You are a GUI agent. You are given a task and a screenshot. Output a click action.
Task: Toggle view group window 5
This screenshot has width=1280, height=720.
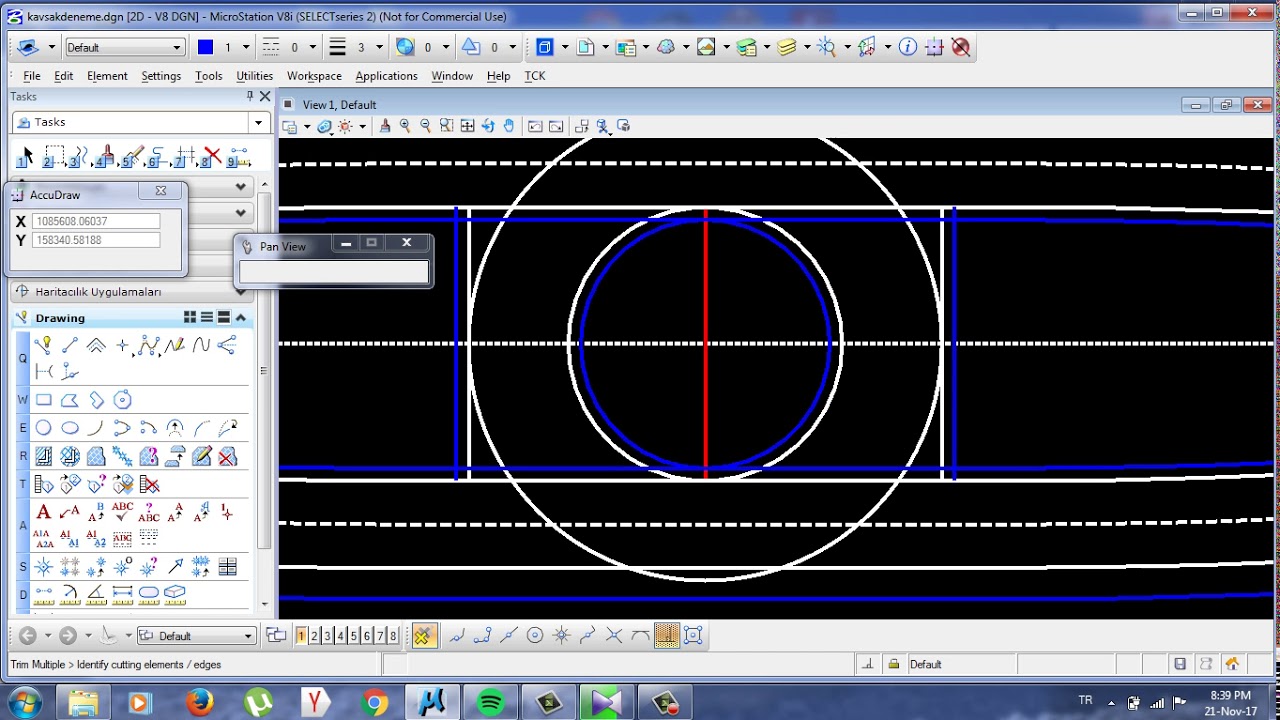tap(353, 636)
